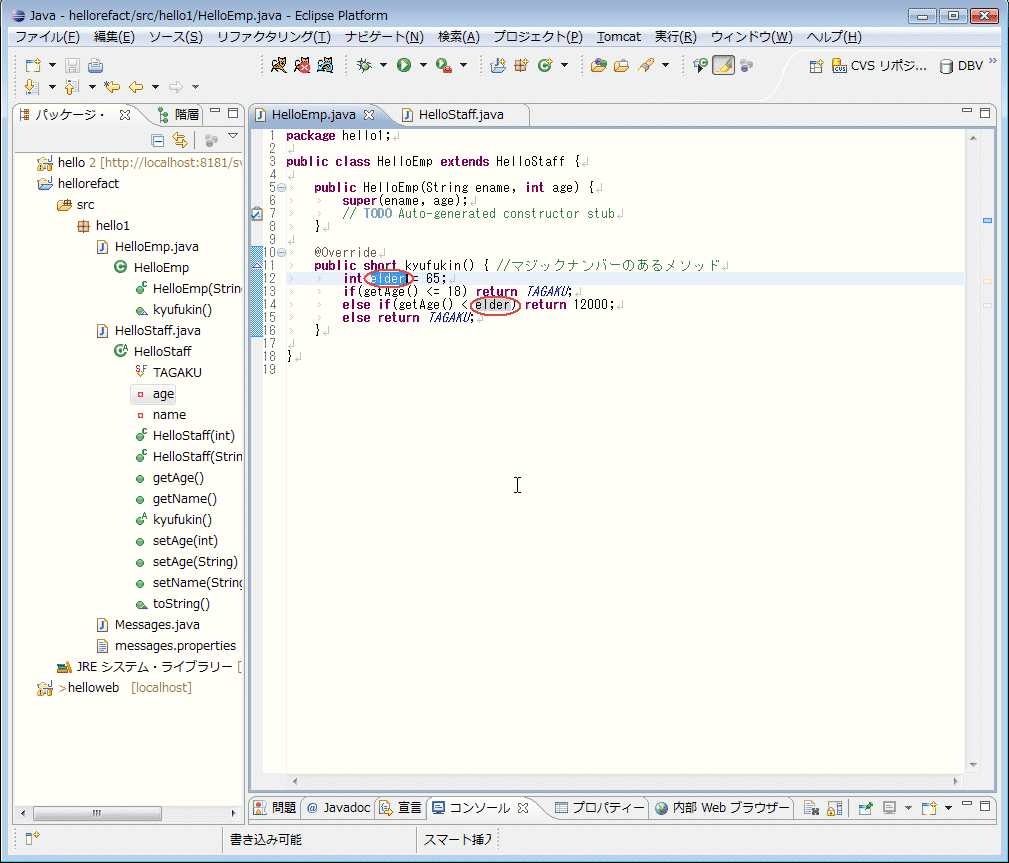Screen dimensions: 1009x863
Task: Click the green Run button icon
Action: (x=404, y=65)
